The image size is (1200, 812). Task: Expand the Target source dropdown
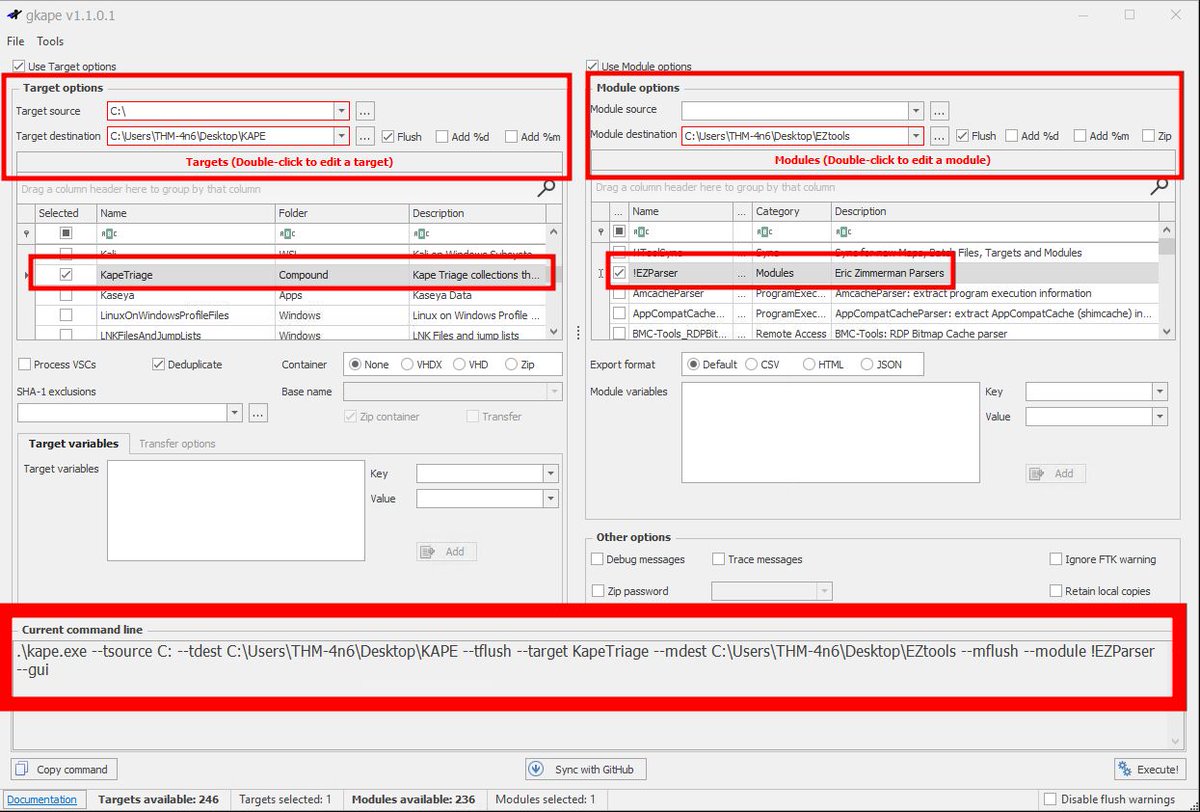click(341, 111)
